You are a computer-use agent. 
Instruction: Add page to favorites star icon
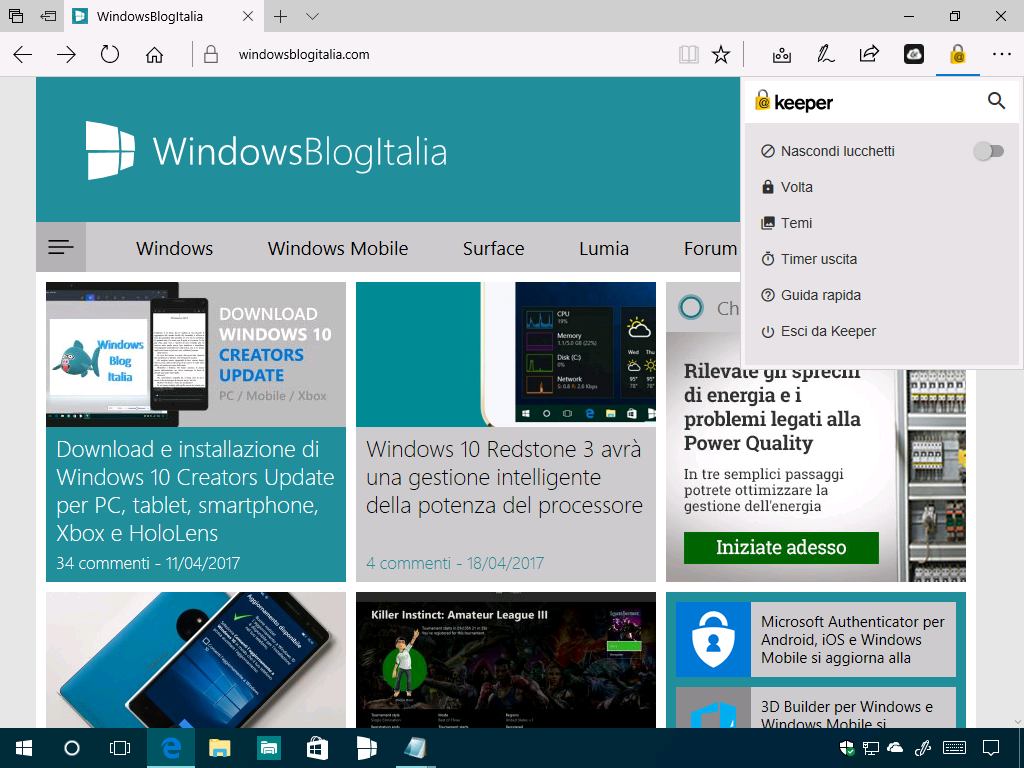tap(721, 54)
